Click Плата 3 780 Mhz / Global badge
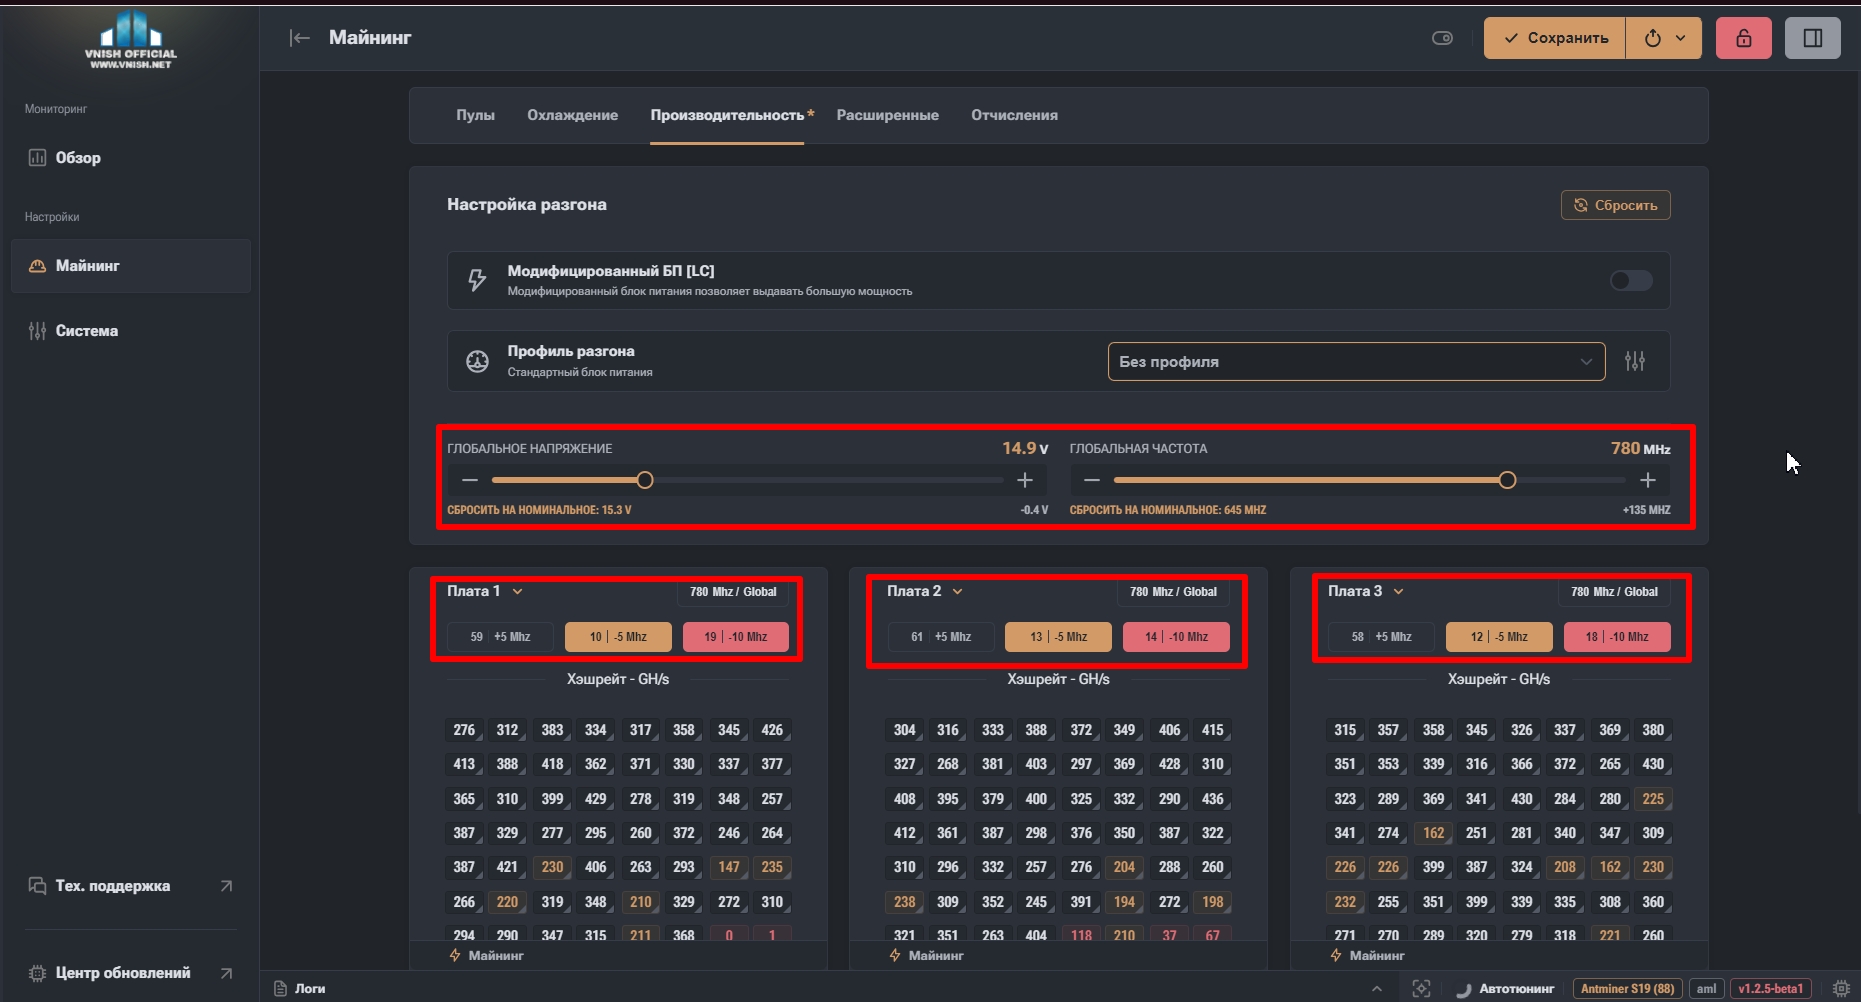Image resolution: width=1861 pixels, height=1002 pixels. click(1614, 592)
